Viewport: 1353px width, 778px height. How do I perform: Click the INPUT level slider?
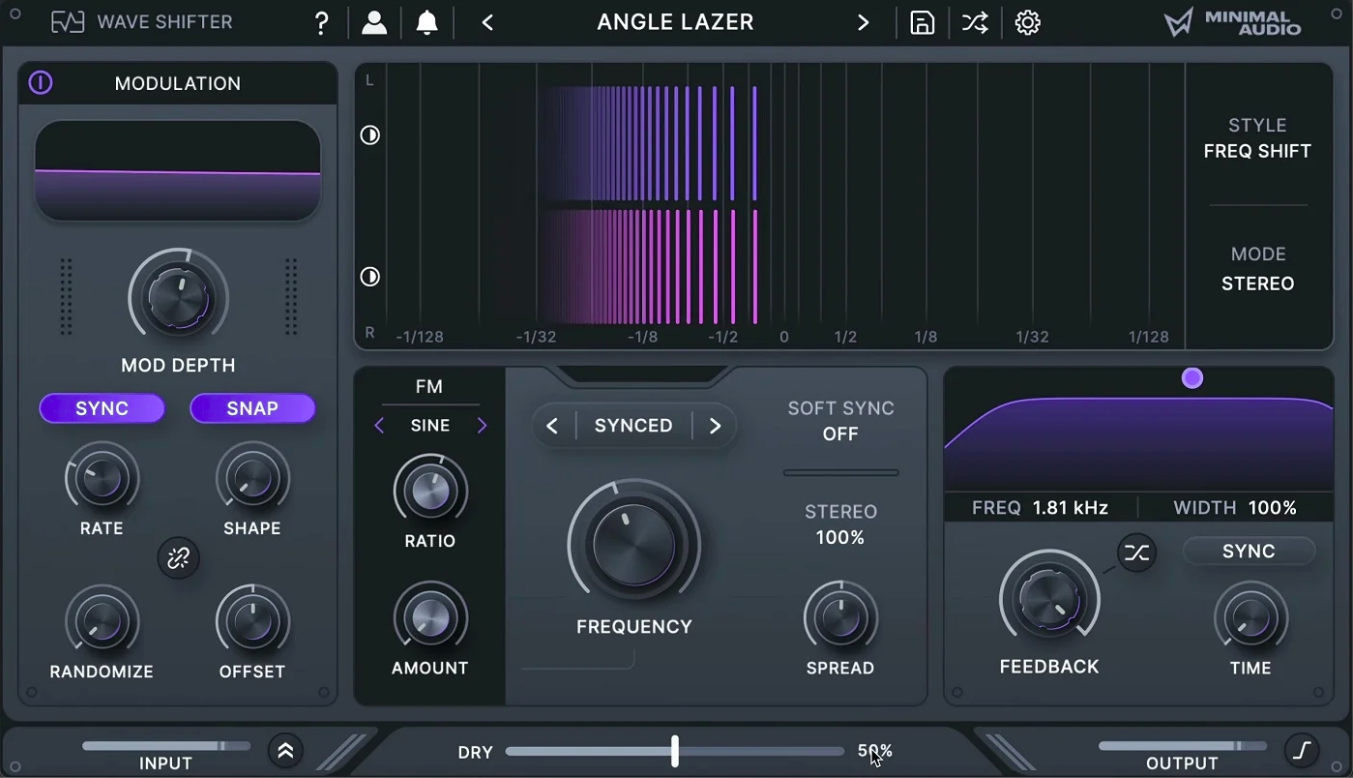coord(167,746)
